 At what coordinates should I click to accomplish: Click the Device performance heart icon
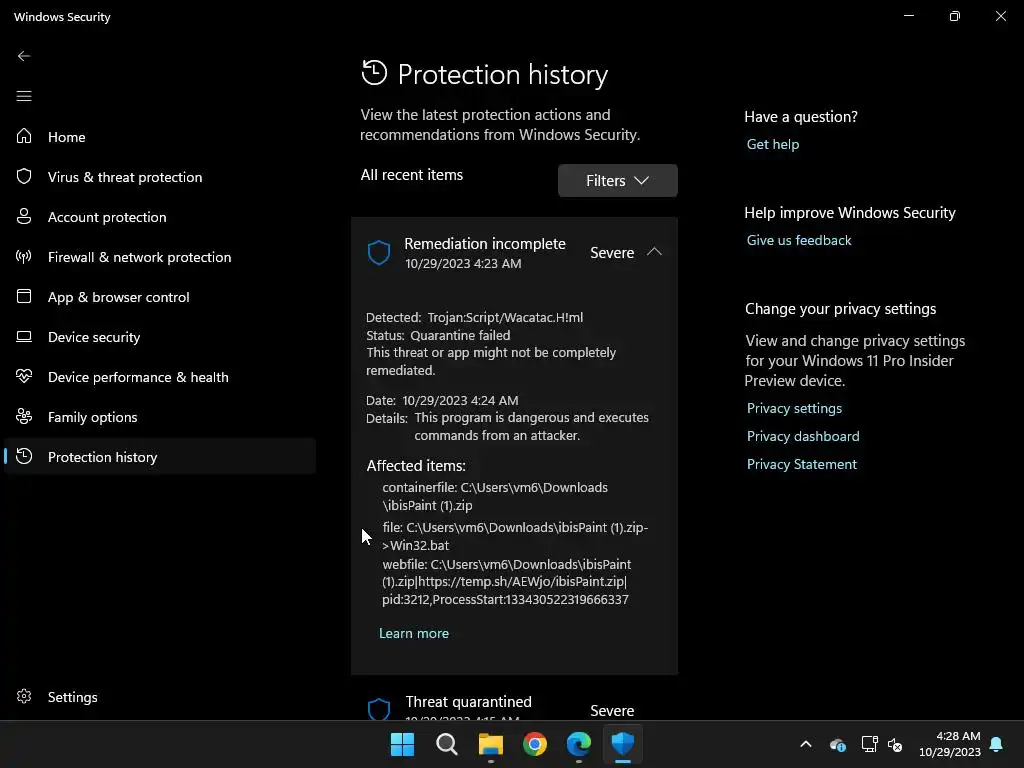tap(24, 376)
